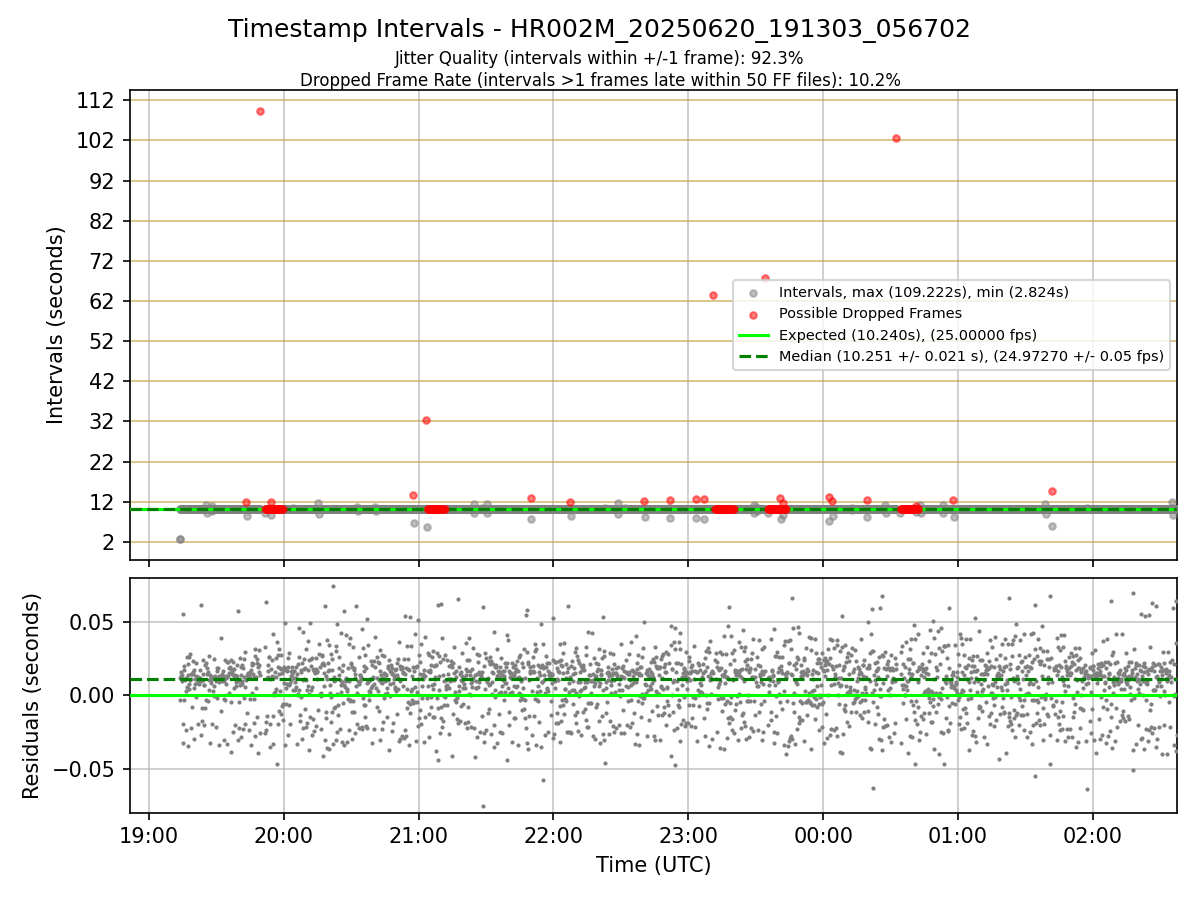Click the '22:00' time tick label
The height and width of the screenshot is (900, 1200).
tap(553, 836)
